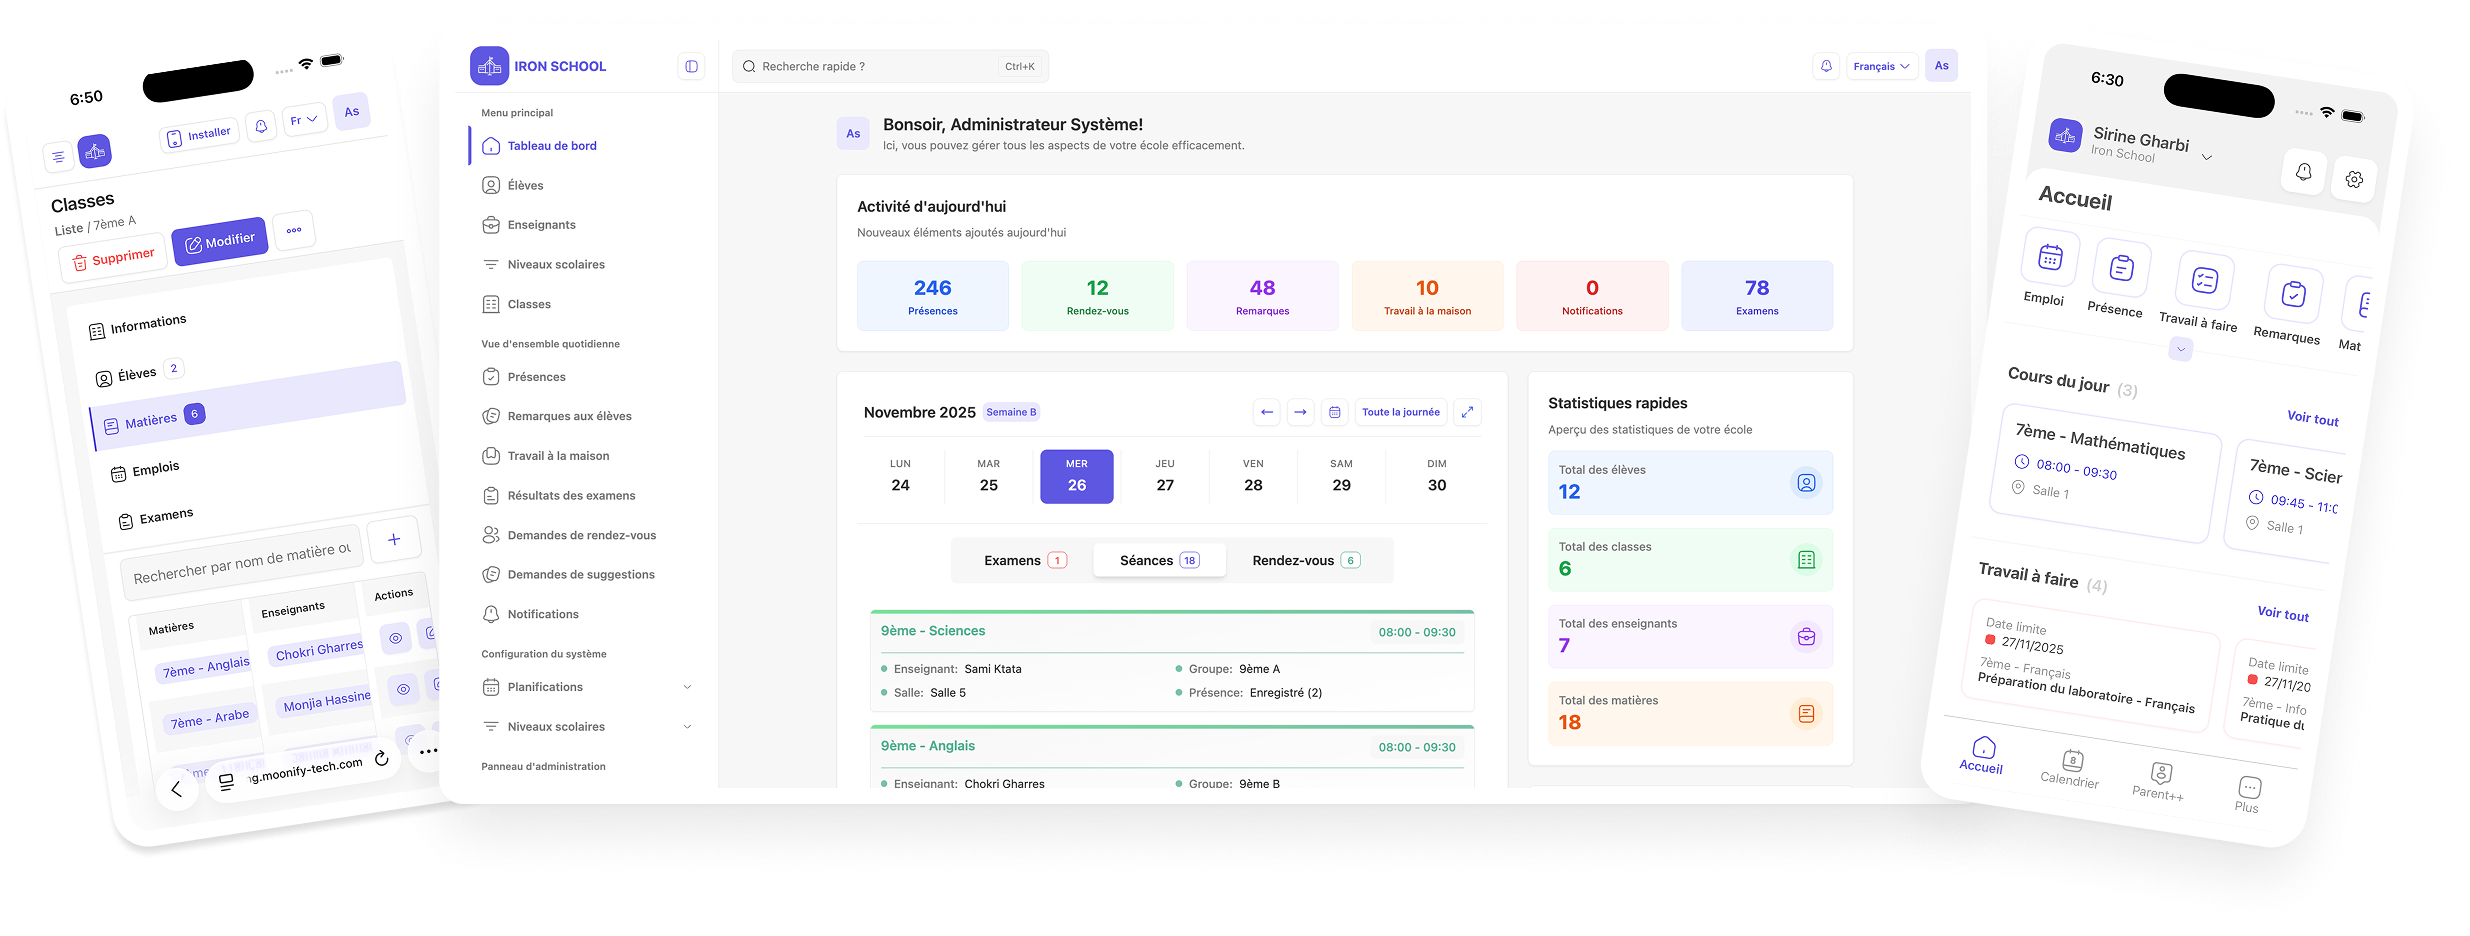The image size is (2470, 936).
Task: Open Élèves in the sidebar menu
Action: click(525, 185)
